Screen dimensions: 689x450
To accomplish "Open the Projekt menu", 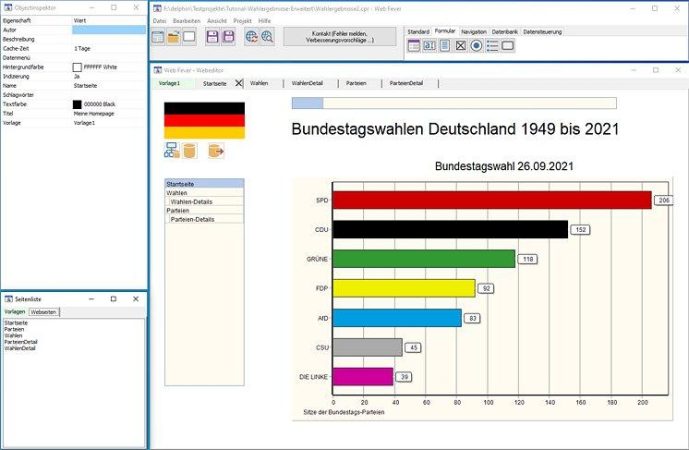I will click(242, 20).
